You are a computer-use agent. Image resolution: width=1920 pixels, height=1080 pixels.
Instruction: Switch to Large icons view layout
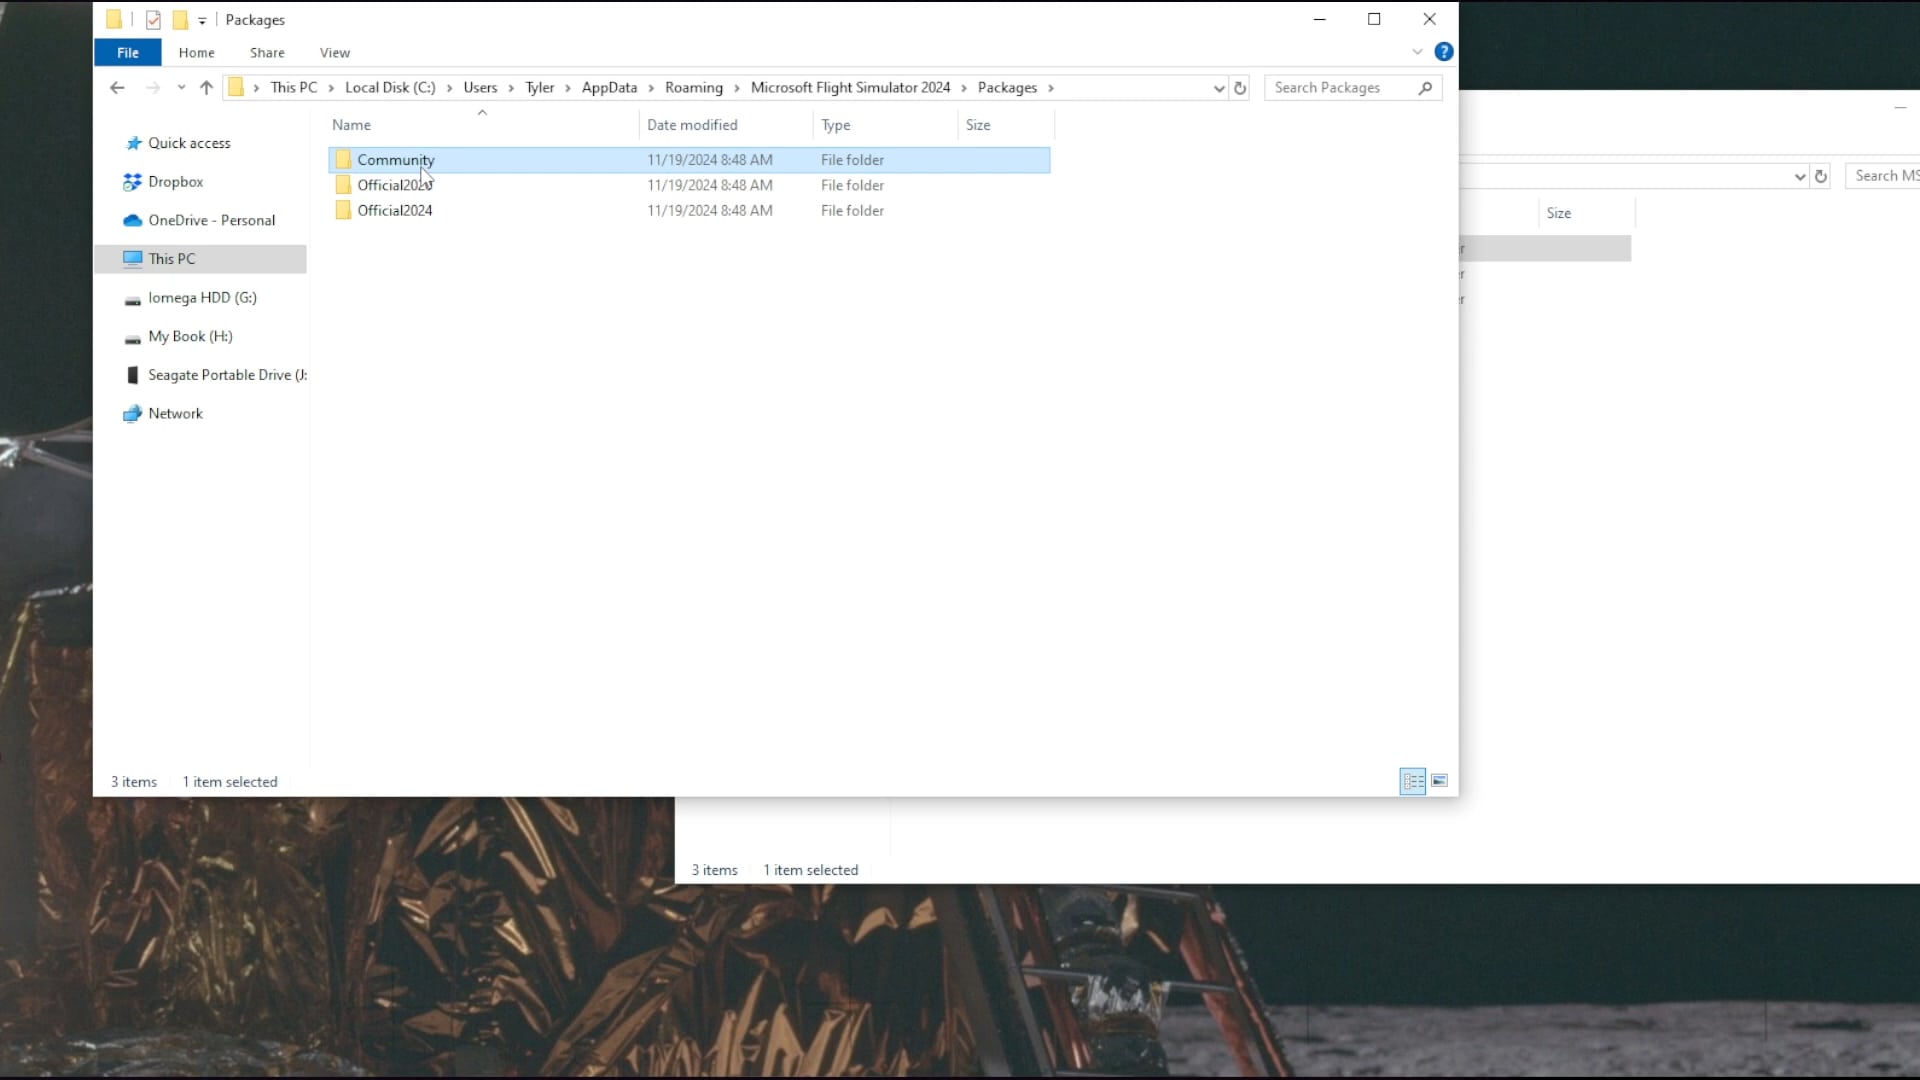1439,781
